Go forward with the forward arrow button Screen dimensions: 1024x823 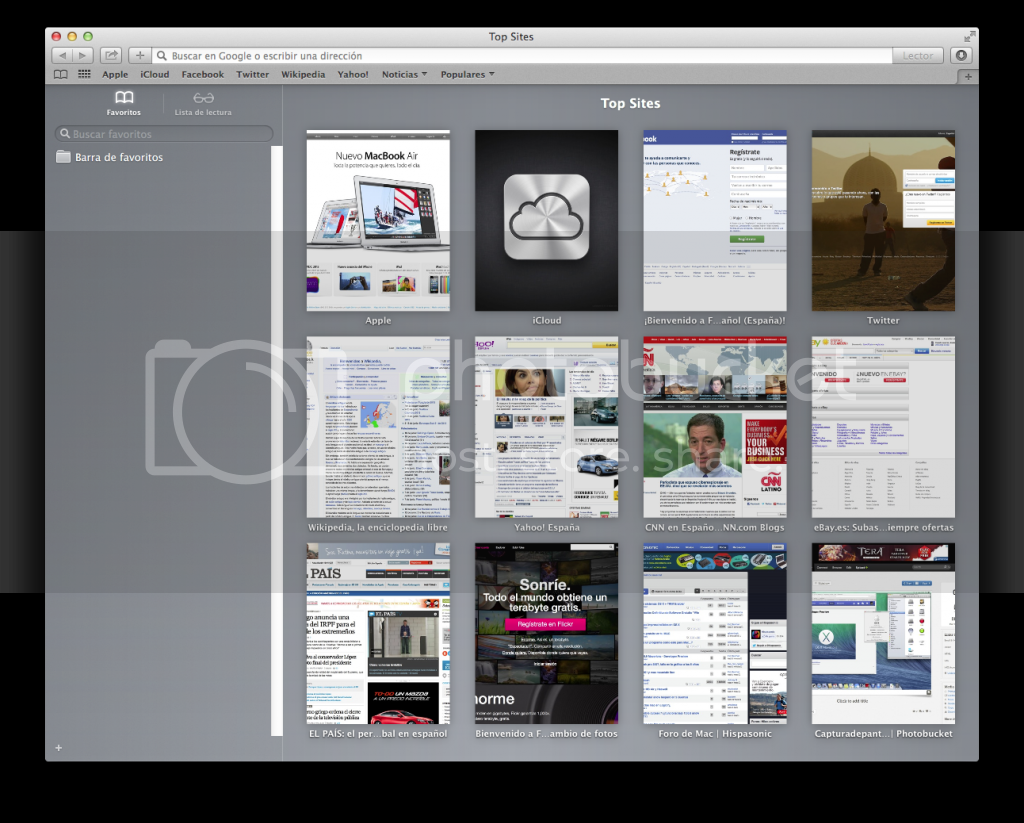tap(83, 56)
